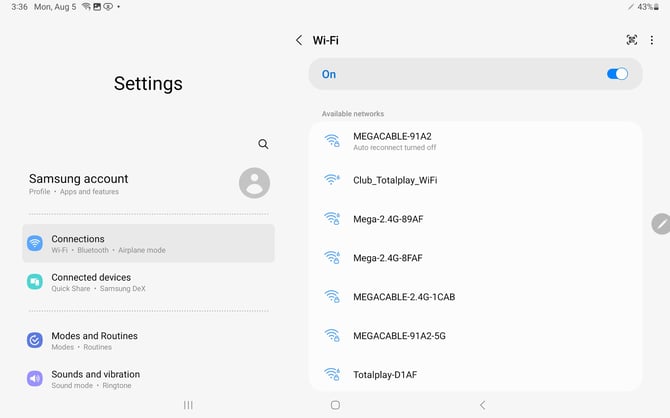670x418 pixels.
Task: Go back from the Wi-Fi screen
Action: point(299,40)
